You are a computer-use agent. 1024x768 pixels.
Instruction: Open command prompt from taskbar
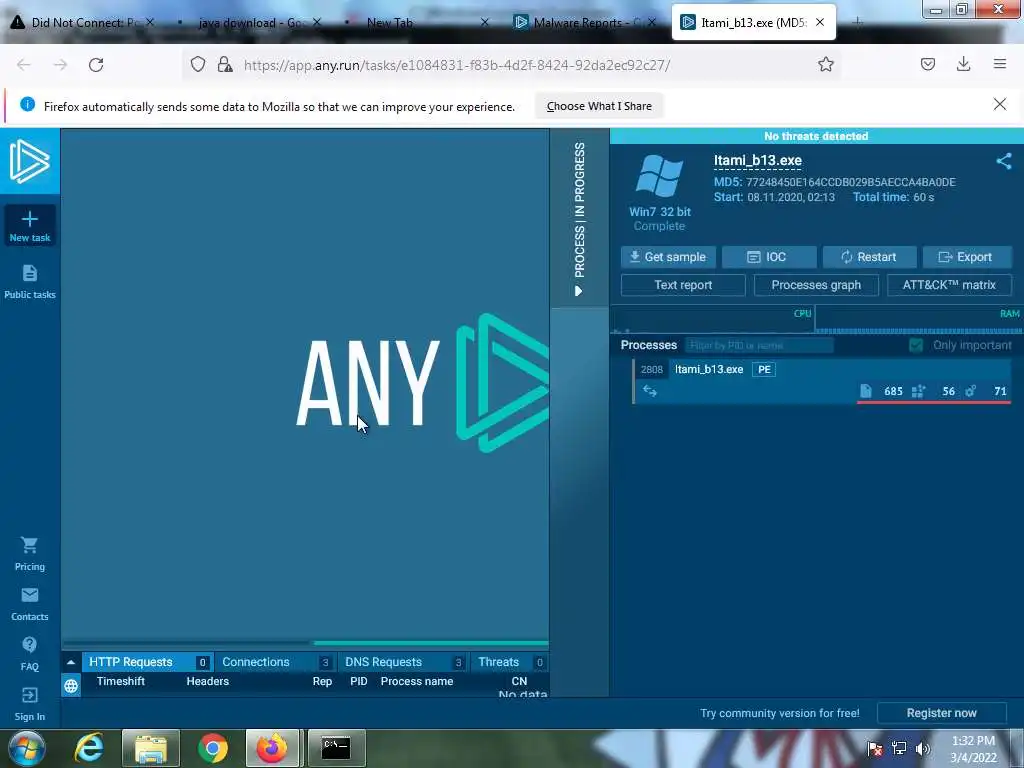click(336, 748)
